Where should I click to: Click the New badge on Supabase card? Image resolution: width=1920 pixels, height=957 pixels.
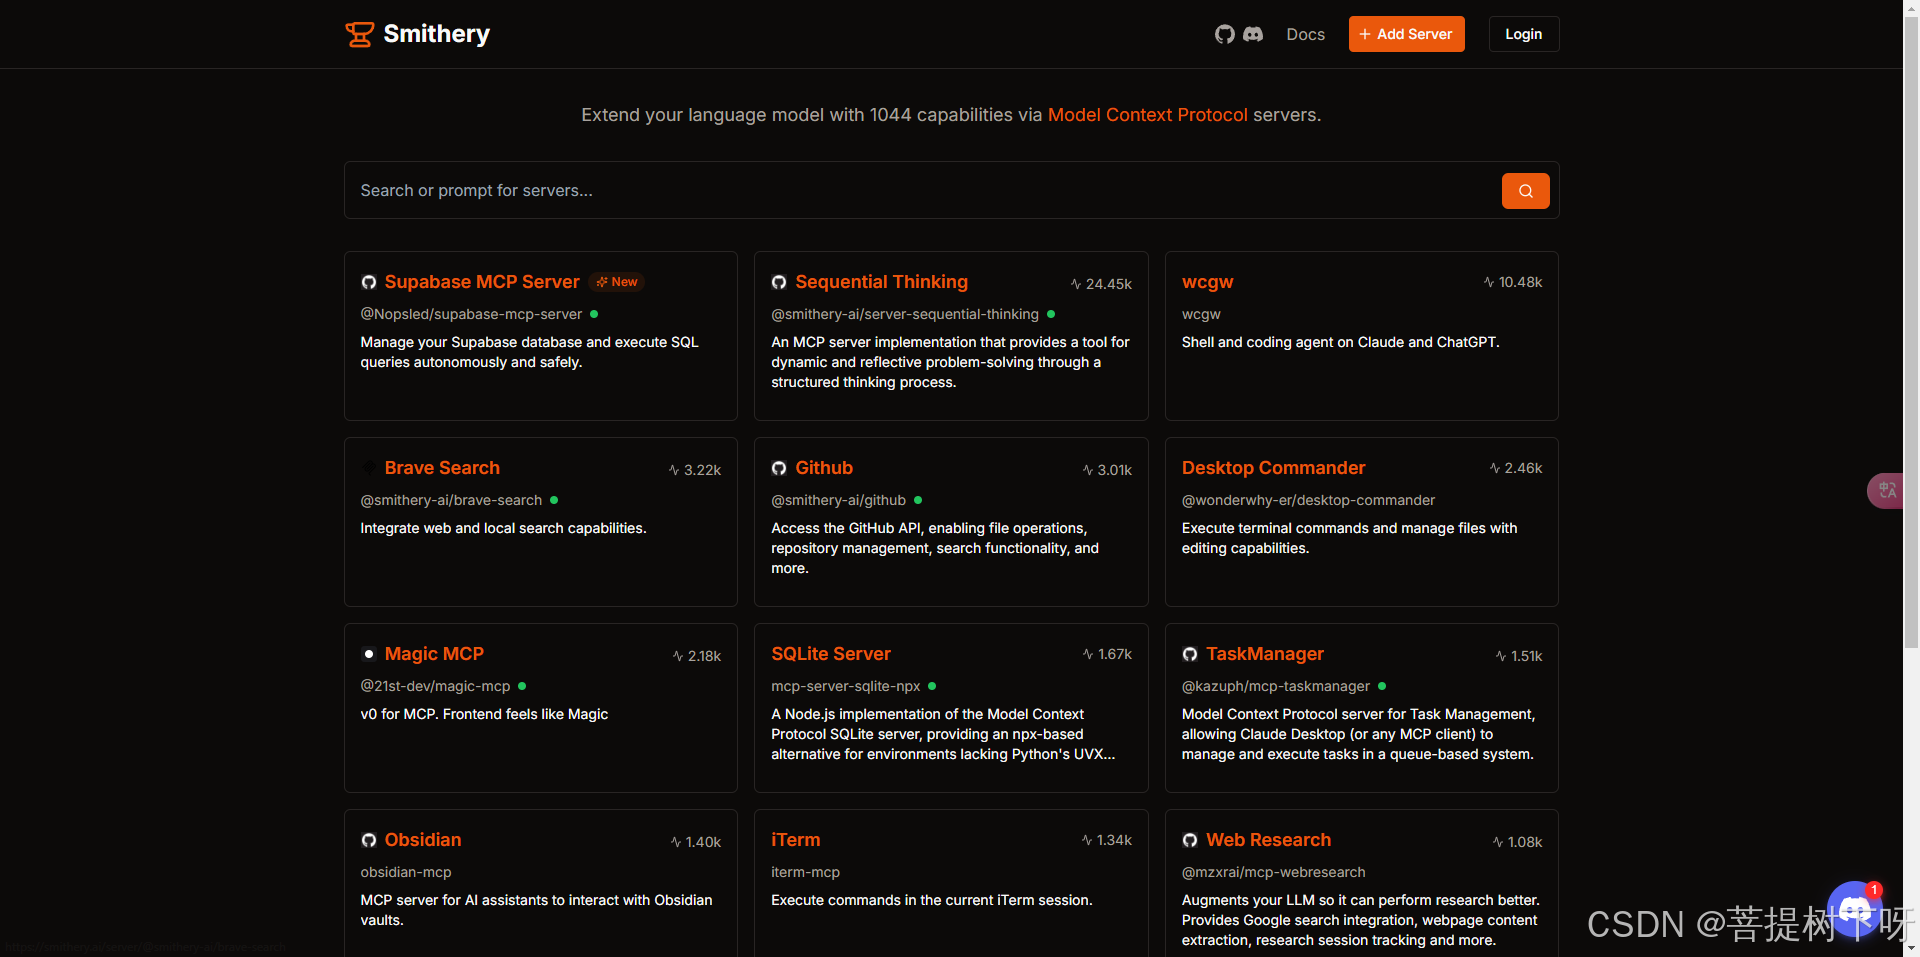617,282
